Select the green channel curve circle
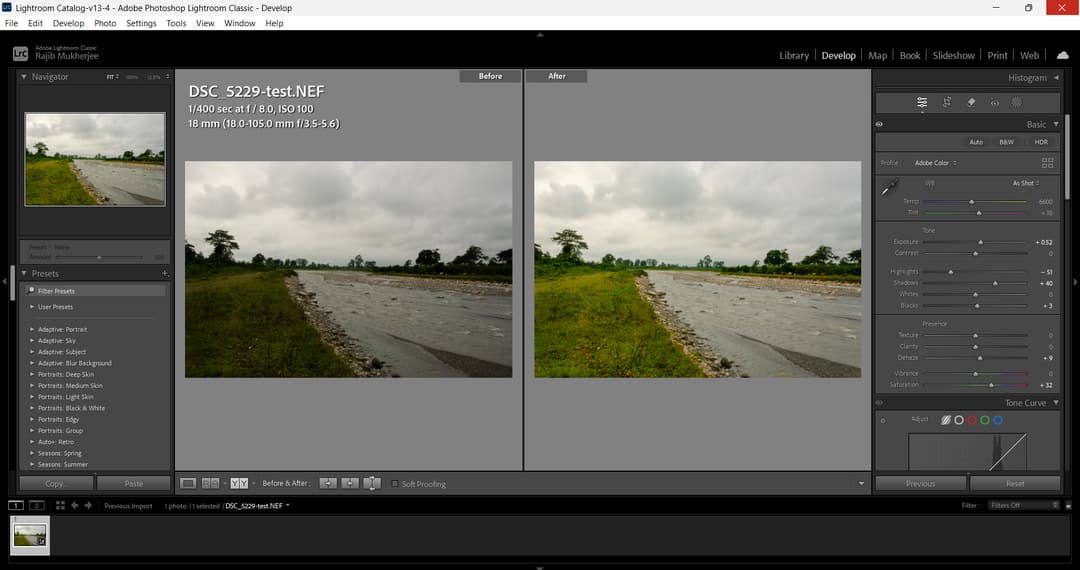 [985, 420]
